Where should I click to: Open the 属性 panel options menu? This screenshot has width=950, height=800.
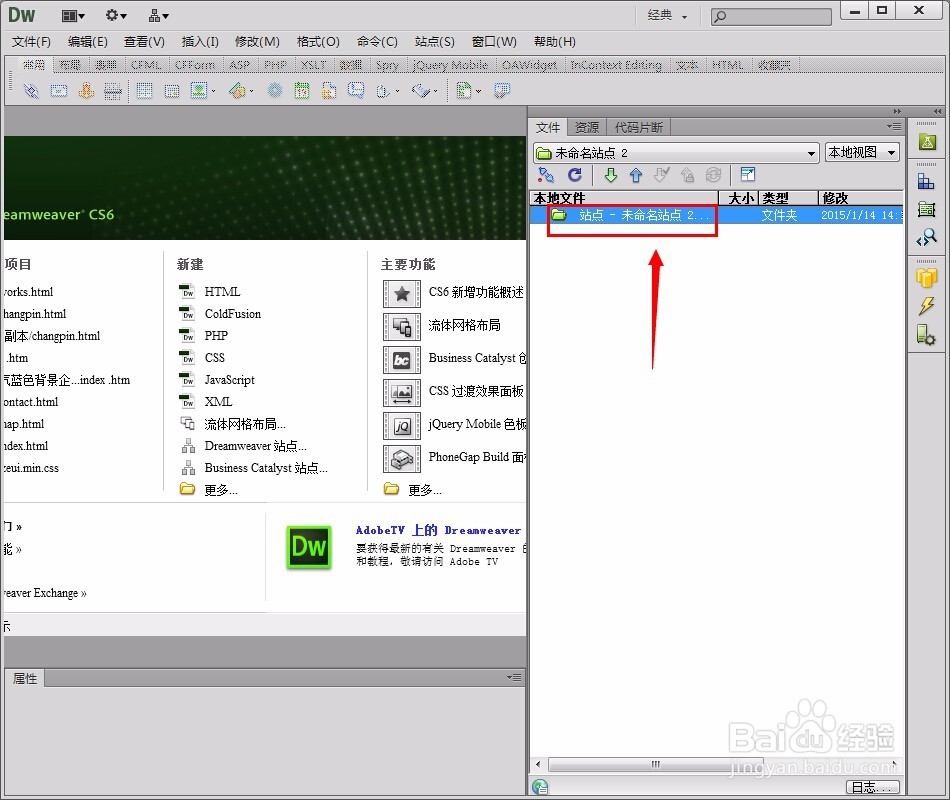tap(514, 678)
